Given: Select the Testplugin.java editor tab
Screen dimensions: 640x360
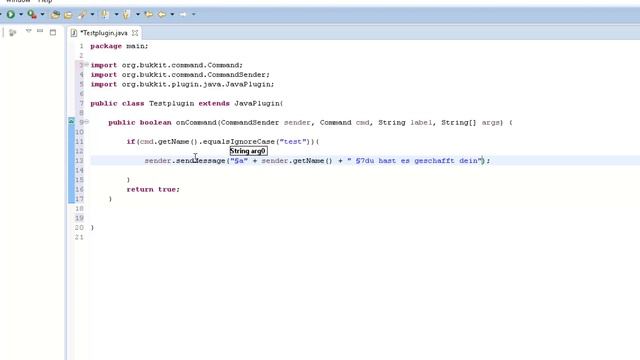Looking at the screenshot, I should coord(104,33).
